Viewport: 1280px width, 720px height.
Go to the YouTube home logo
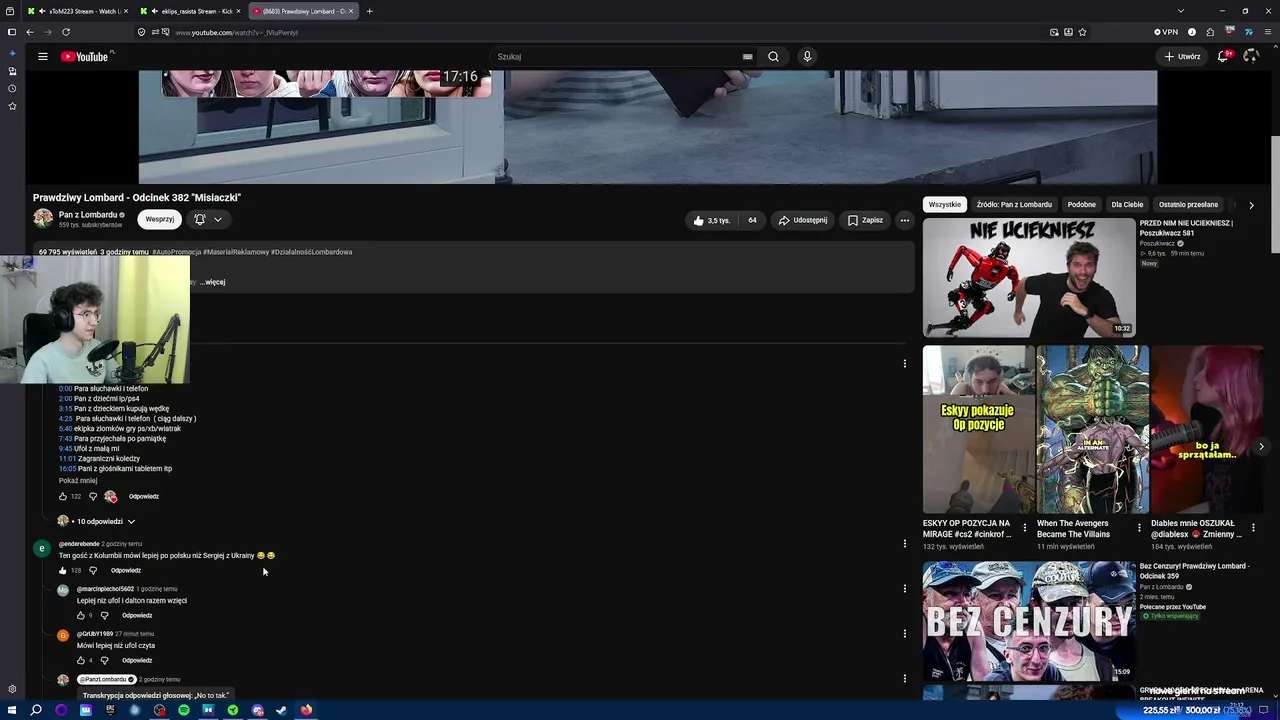click(x=85, y=57)
